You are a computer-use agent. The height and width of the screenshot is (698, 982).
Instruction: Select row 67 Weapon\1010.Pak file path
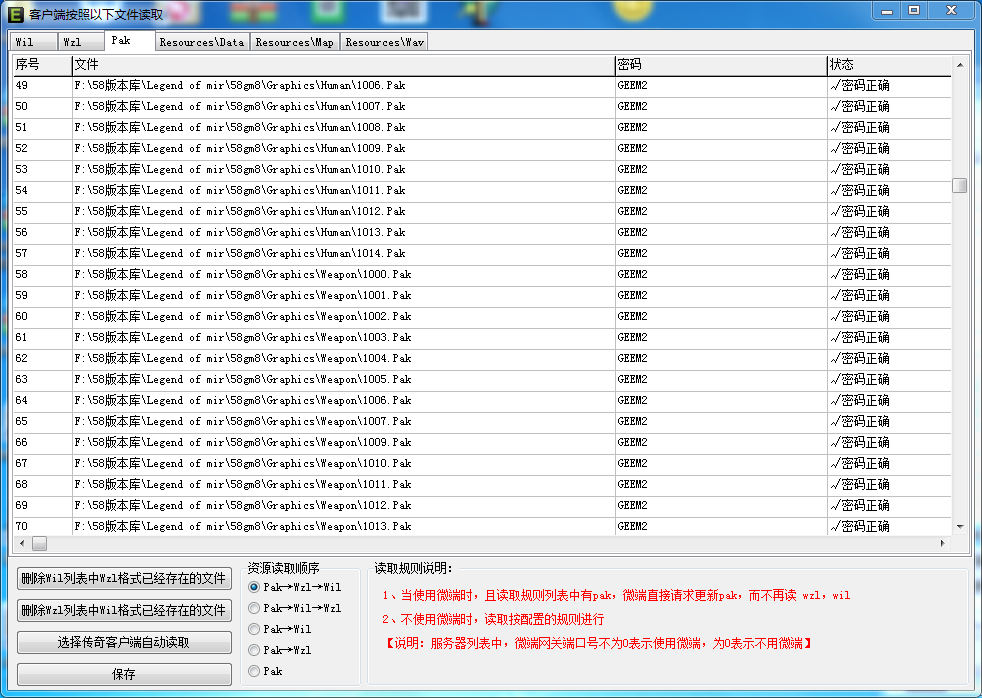pyautogui.click(x=243, y=463)
